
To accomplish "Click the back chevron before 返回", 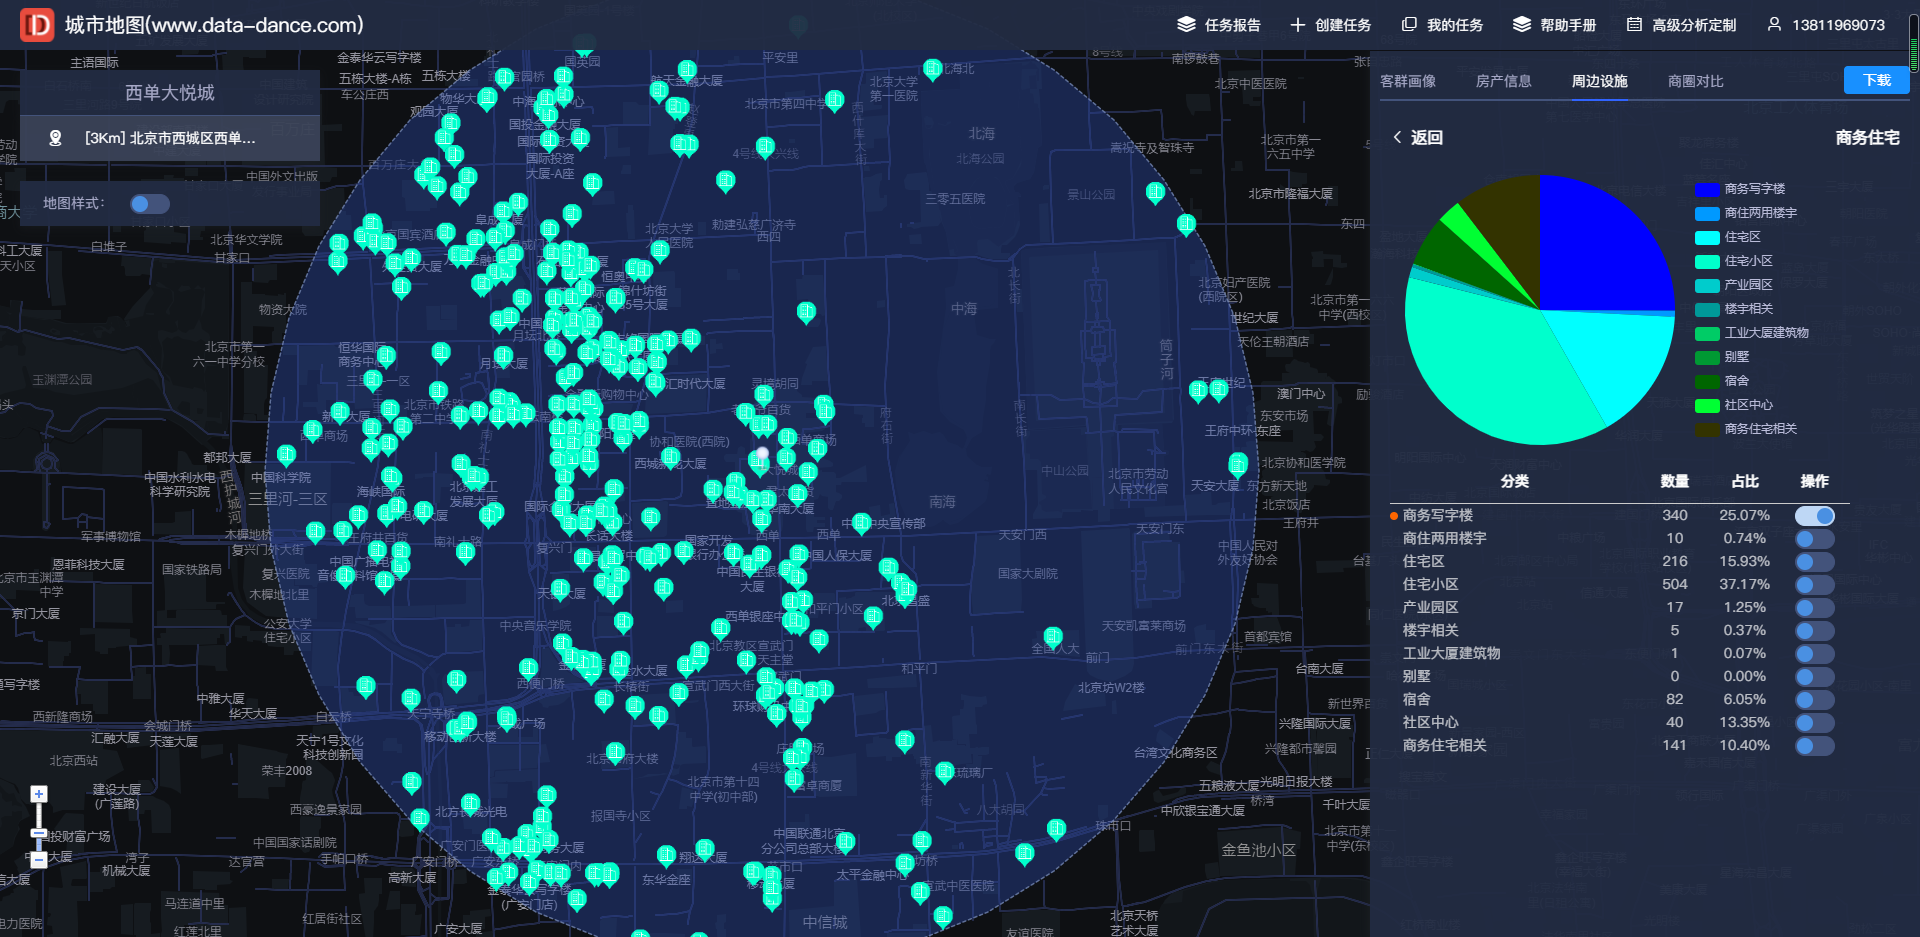I will [1397, 138].
